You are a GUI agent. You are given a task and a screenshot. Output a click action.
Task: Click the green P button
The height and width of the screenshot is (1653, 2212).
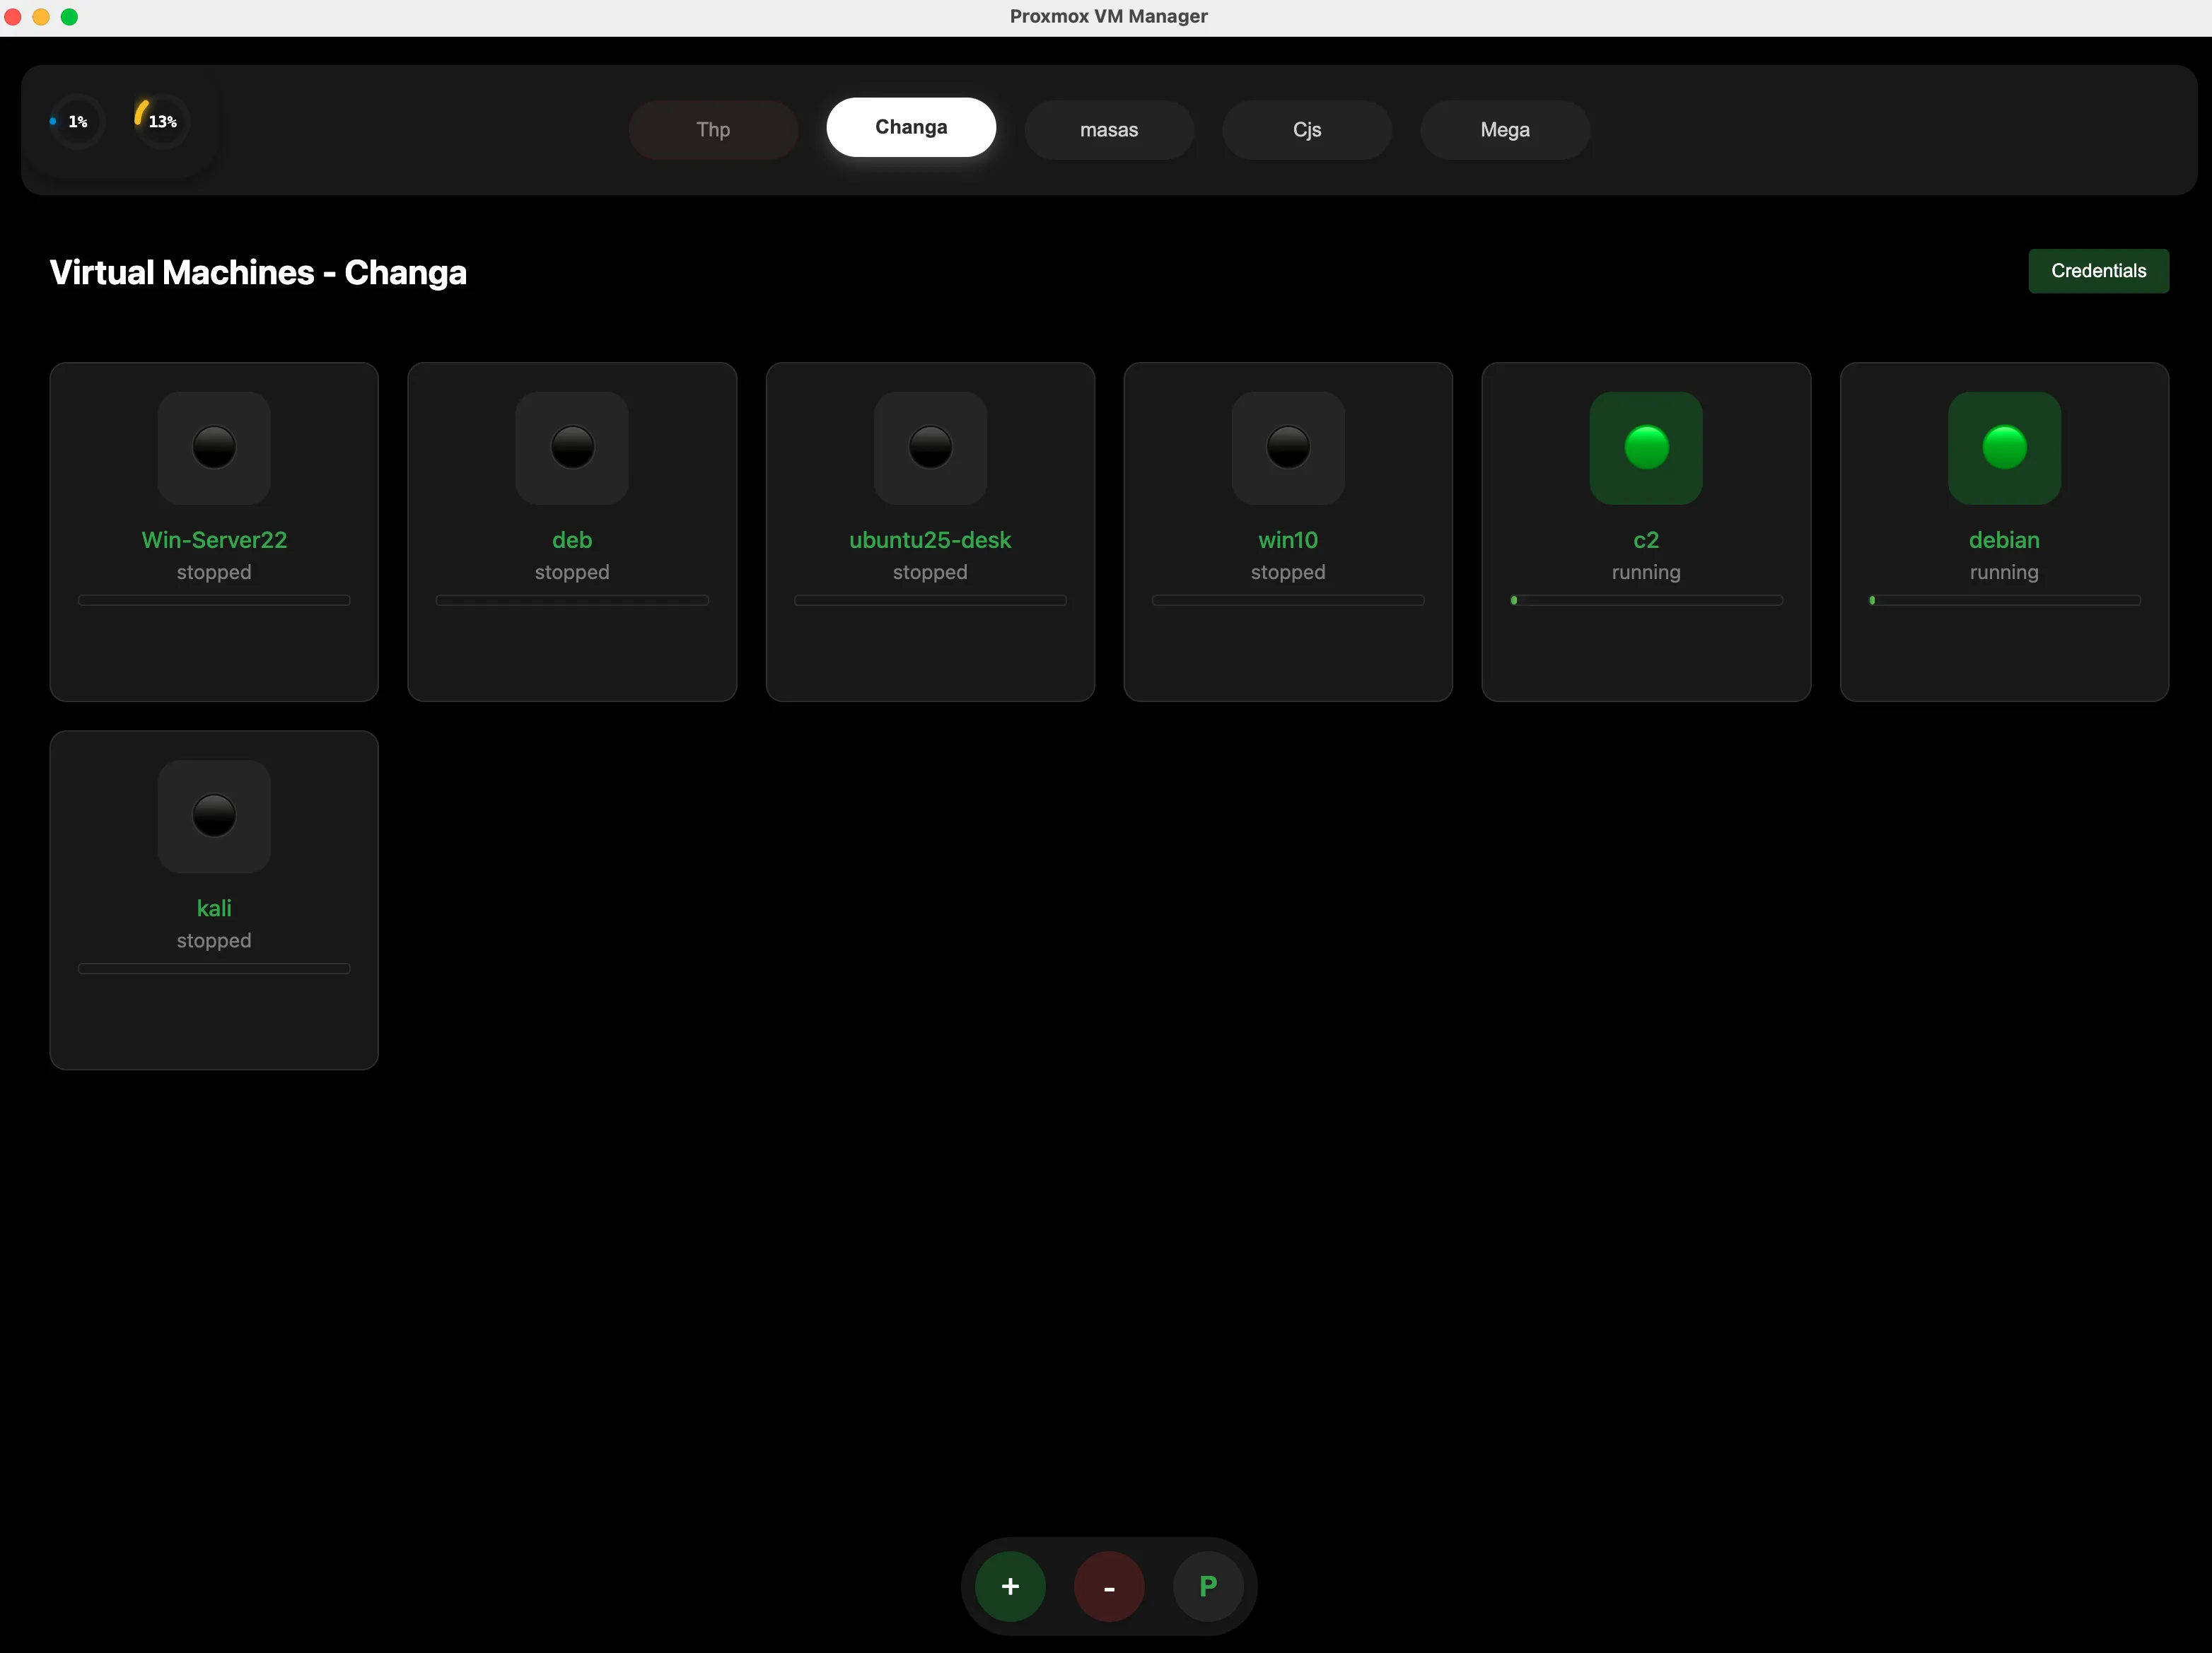[1208, 1586]
